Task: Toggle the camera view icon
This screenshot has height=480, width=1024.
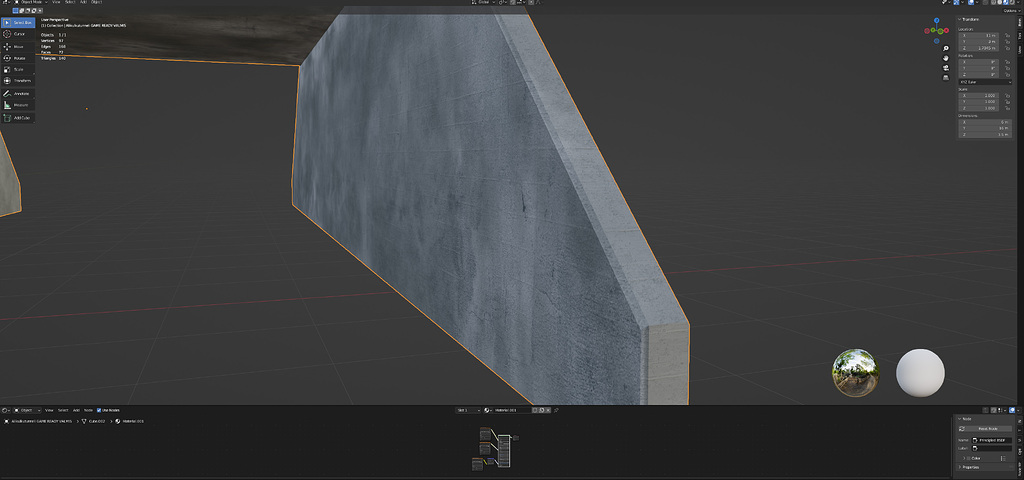Action: coord(946,68)
